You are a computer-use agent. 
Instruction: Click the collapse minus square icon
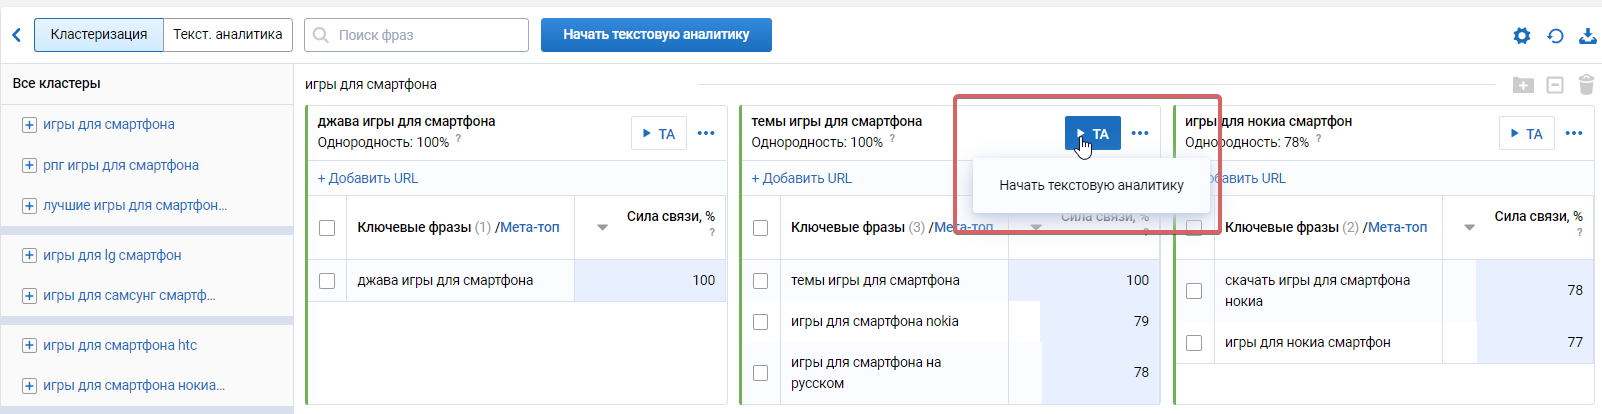1555,85
